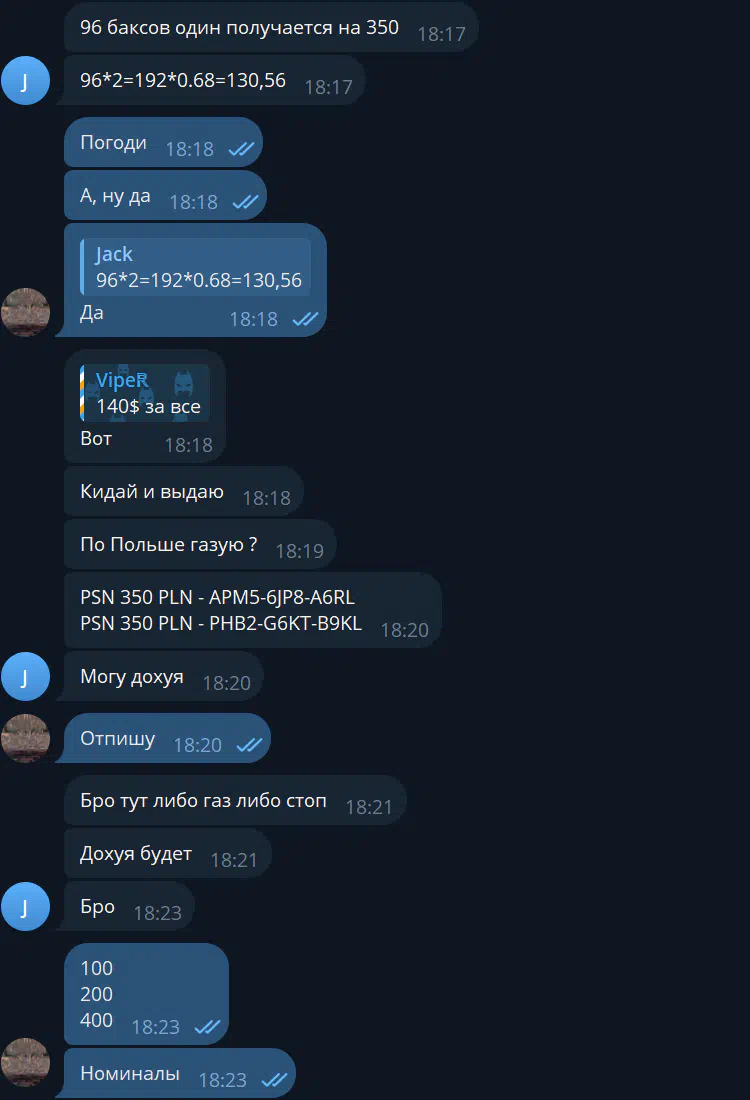Click the J avatar beside "Могу дохуя"
This screenshot has width=750, height=1100.
(x=26, y=677)
